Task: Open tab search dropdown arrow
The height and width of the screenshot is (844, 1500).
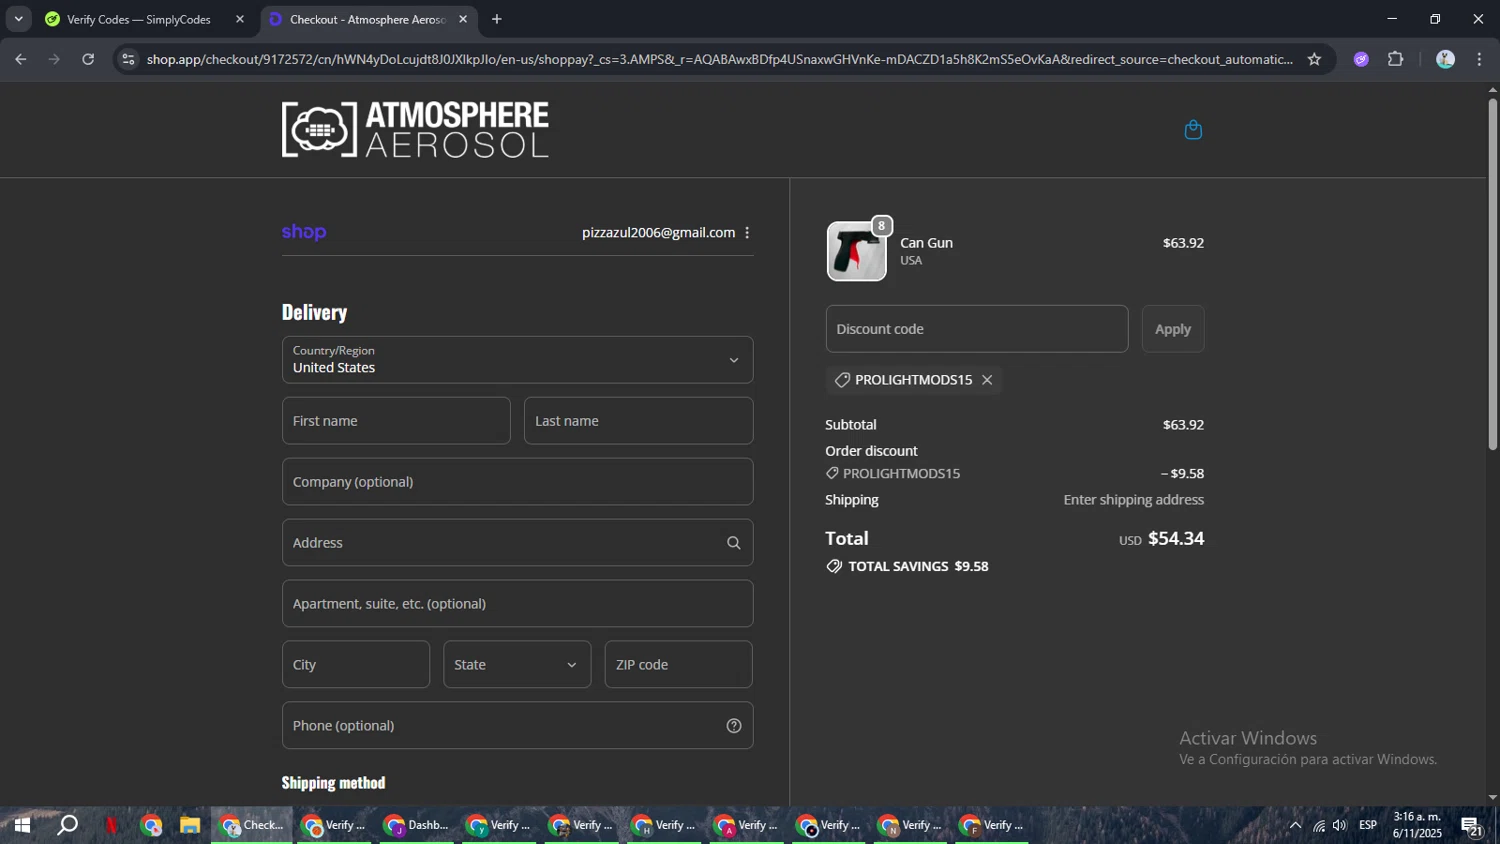Action: coord(18,19)
